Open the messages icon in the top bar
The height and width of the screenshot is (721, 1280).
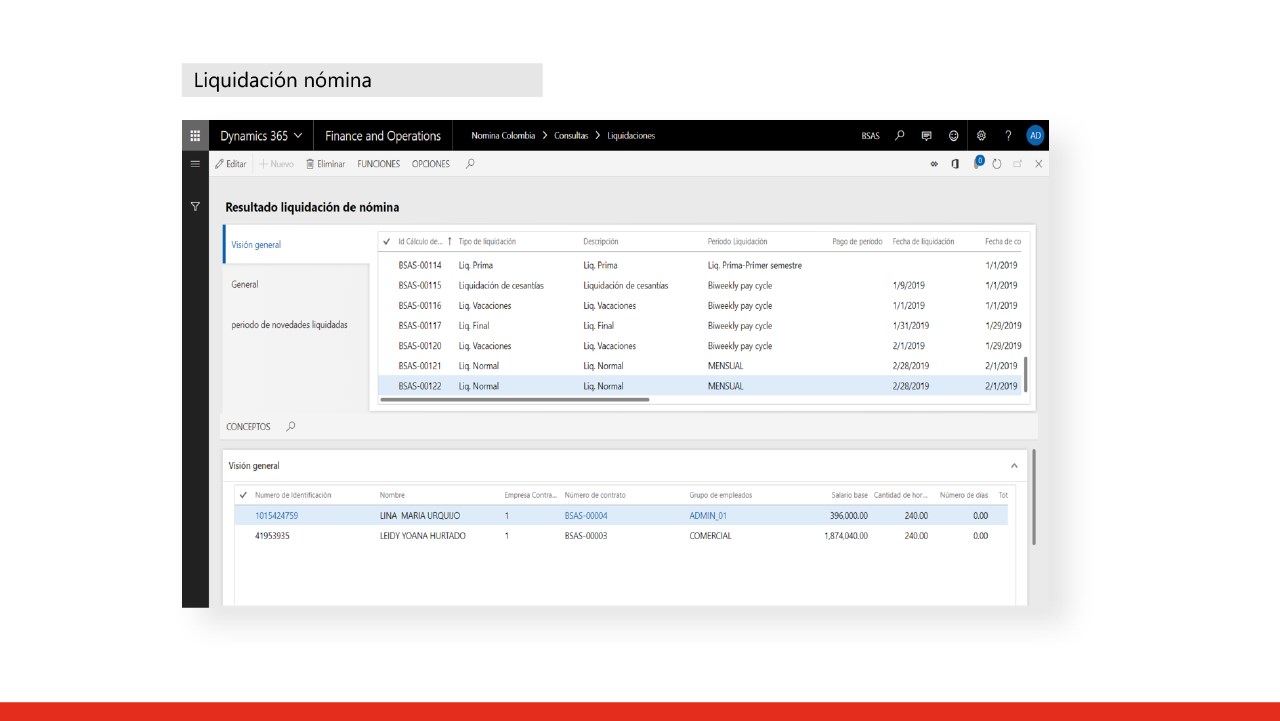click(927, 136)
